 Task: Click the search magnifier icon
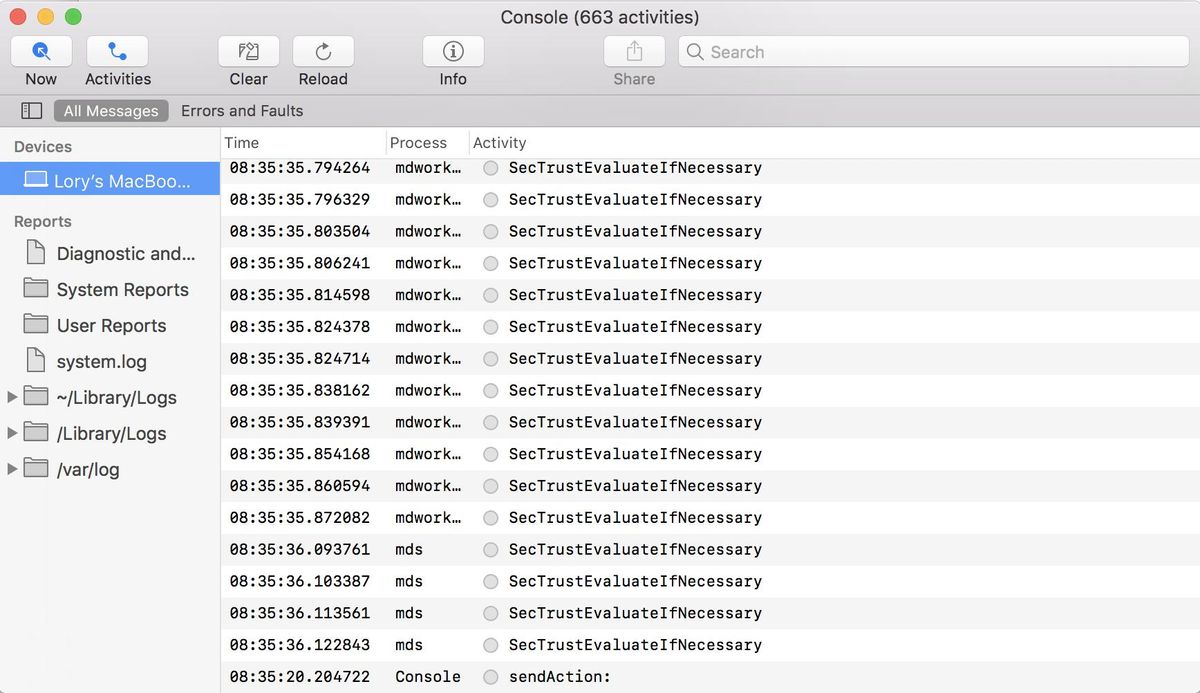point(695,51)
